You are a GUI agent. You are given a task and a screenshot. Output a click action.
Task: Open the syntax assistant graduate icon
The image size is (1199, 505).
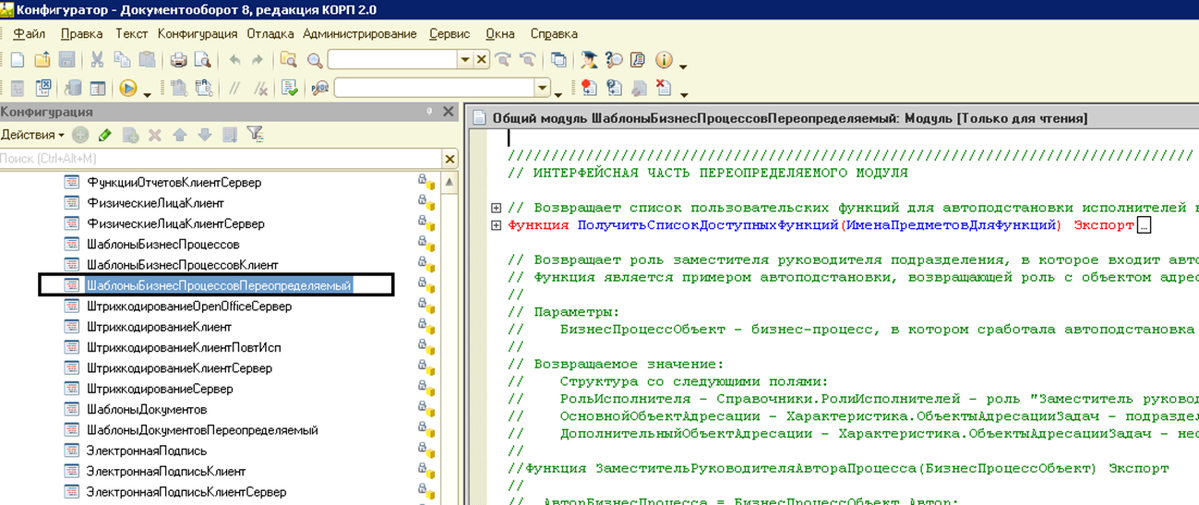(589, 60)
